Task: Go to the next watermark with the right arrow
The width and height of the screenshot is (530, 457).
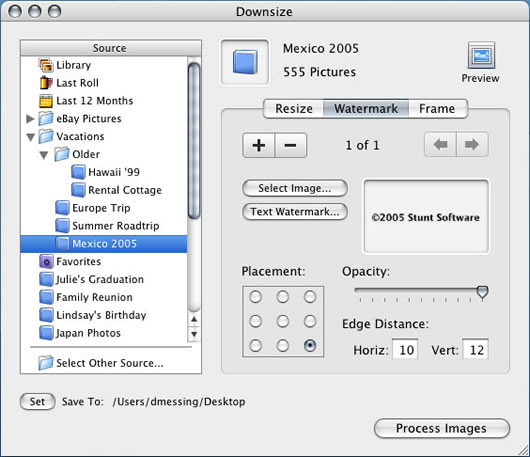Action: tap(472, 145)
